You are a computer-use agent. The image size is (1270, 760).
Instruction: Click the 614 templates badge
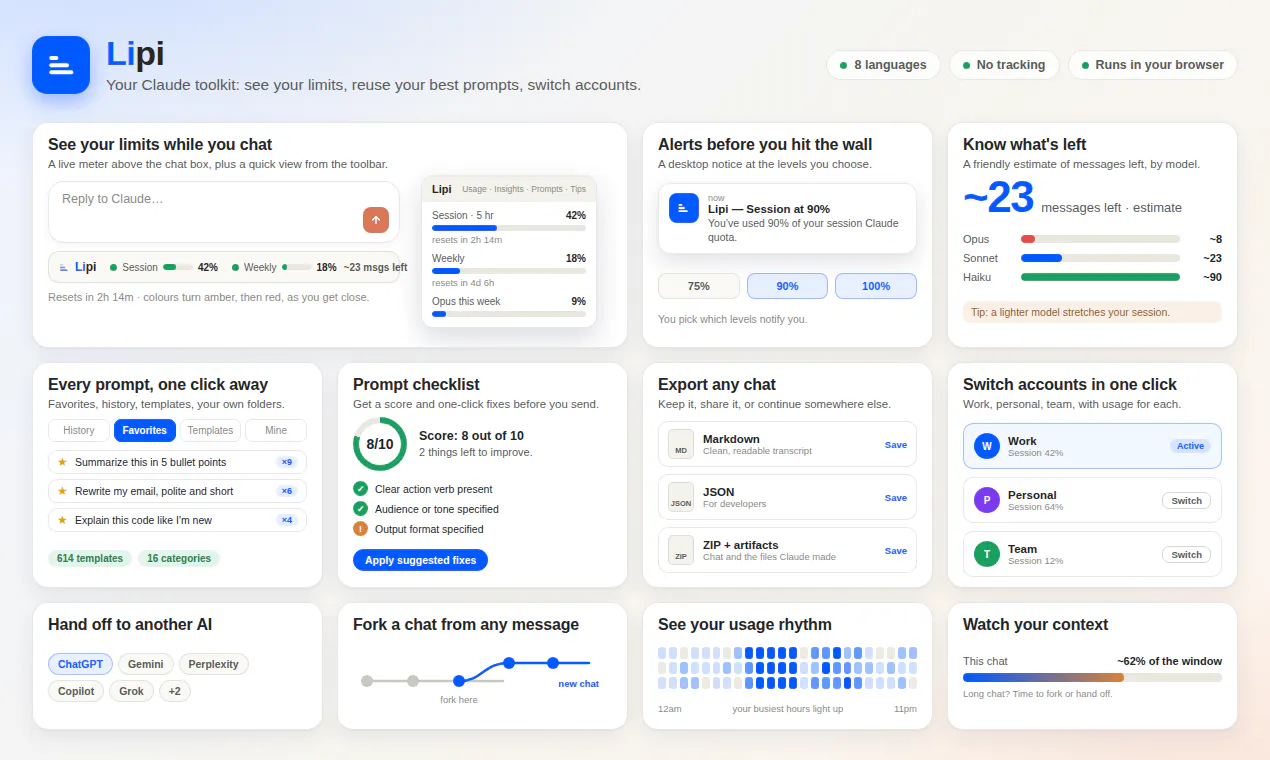click(x=90, y=558)
